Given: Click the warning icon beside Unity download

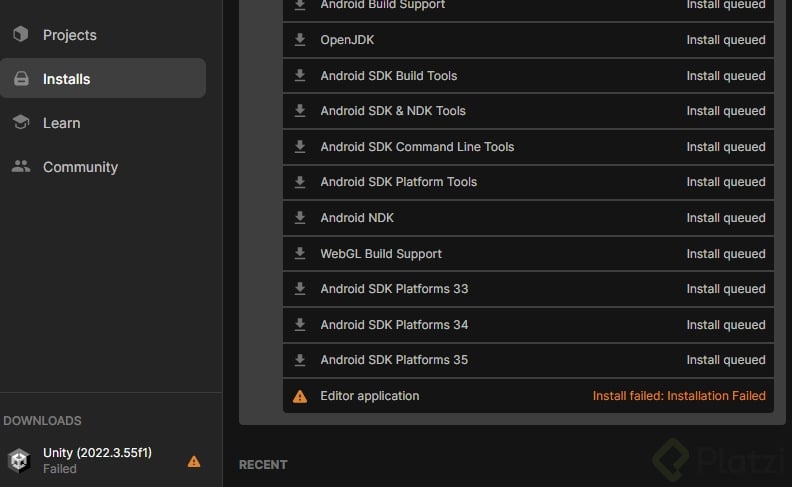Looking at the screenshot, I should (x=194, y=461).
